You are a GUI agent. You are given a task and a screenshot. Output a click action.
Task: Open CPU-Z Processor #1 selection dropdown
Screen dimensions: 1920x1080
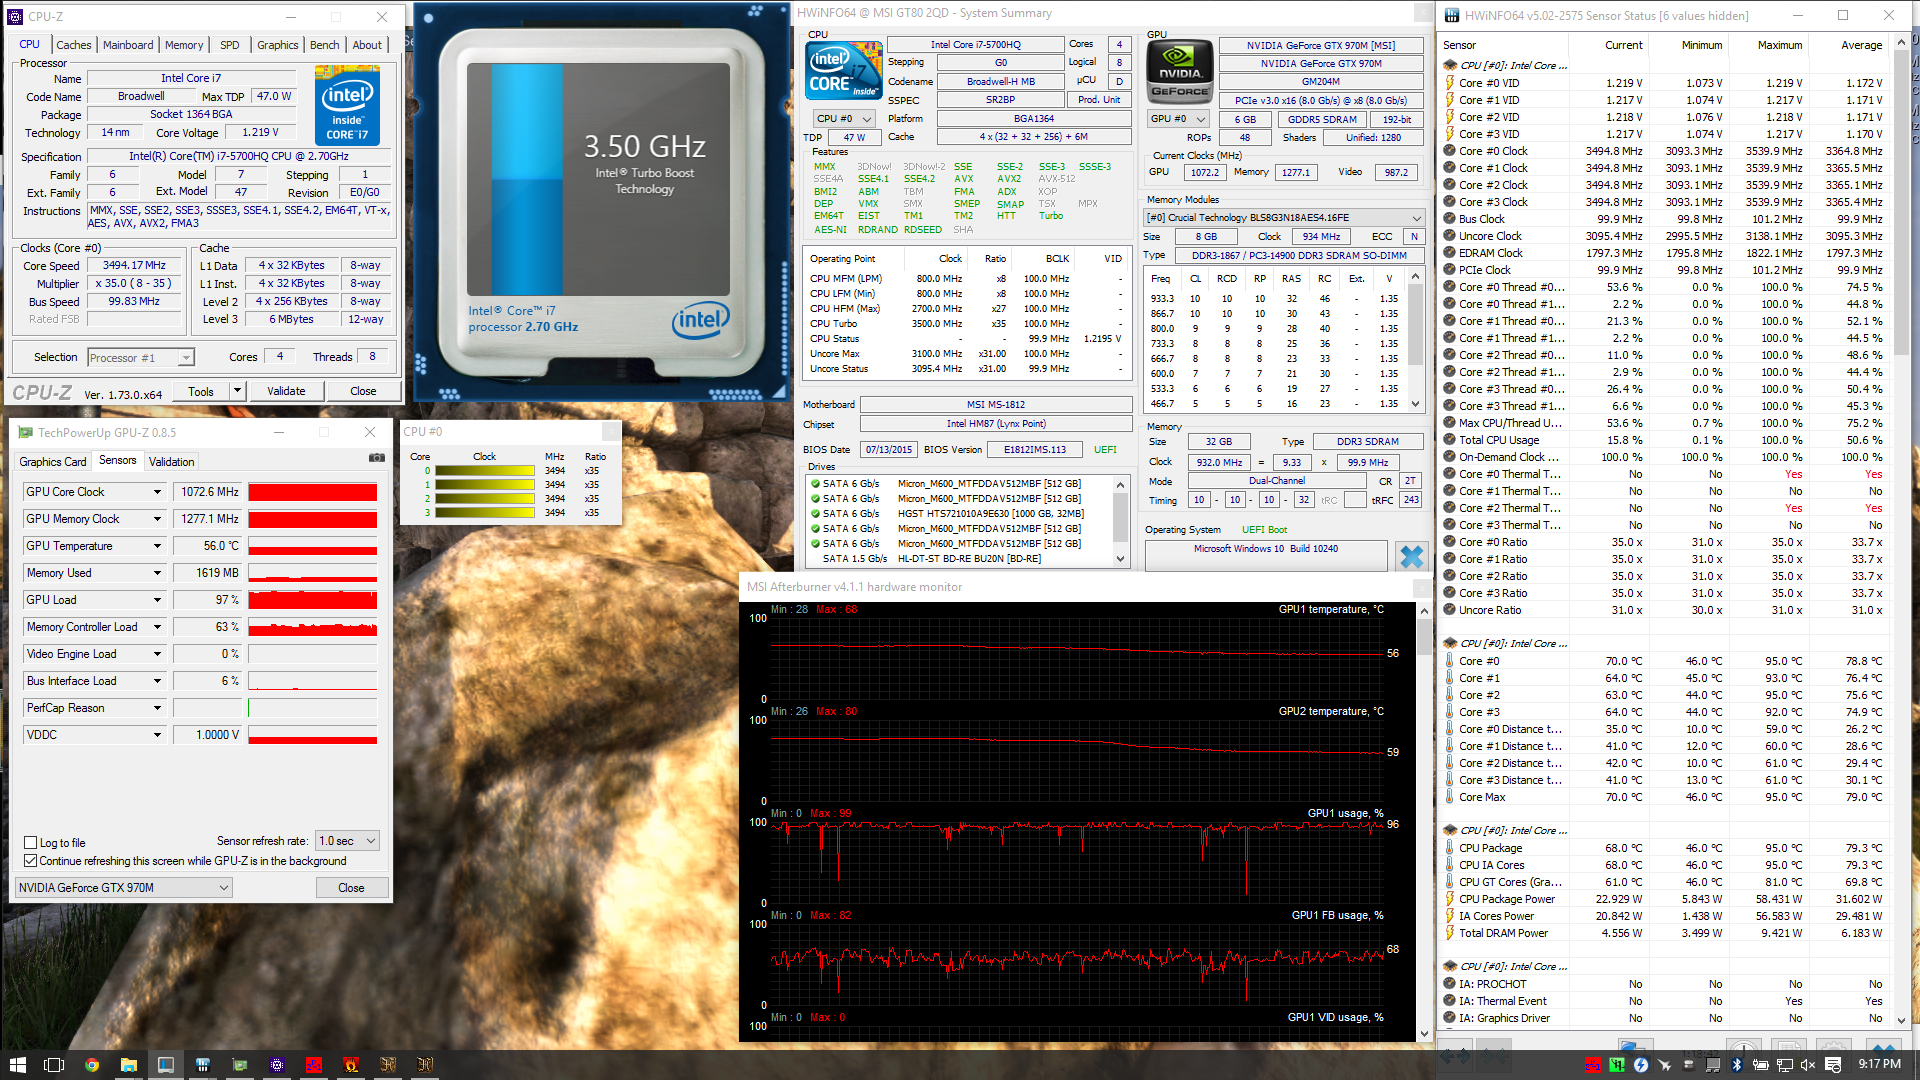tap(141, 358)
